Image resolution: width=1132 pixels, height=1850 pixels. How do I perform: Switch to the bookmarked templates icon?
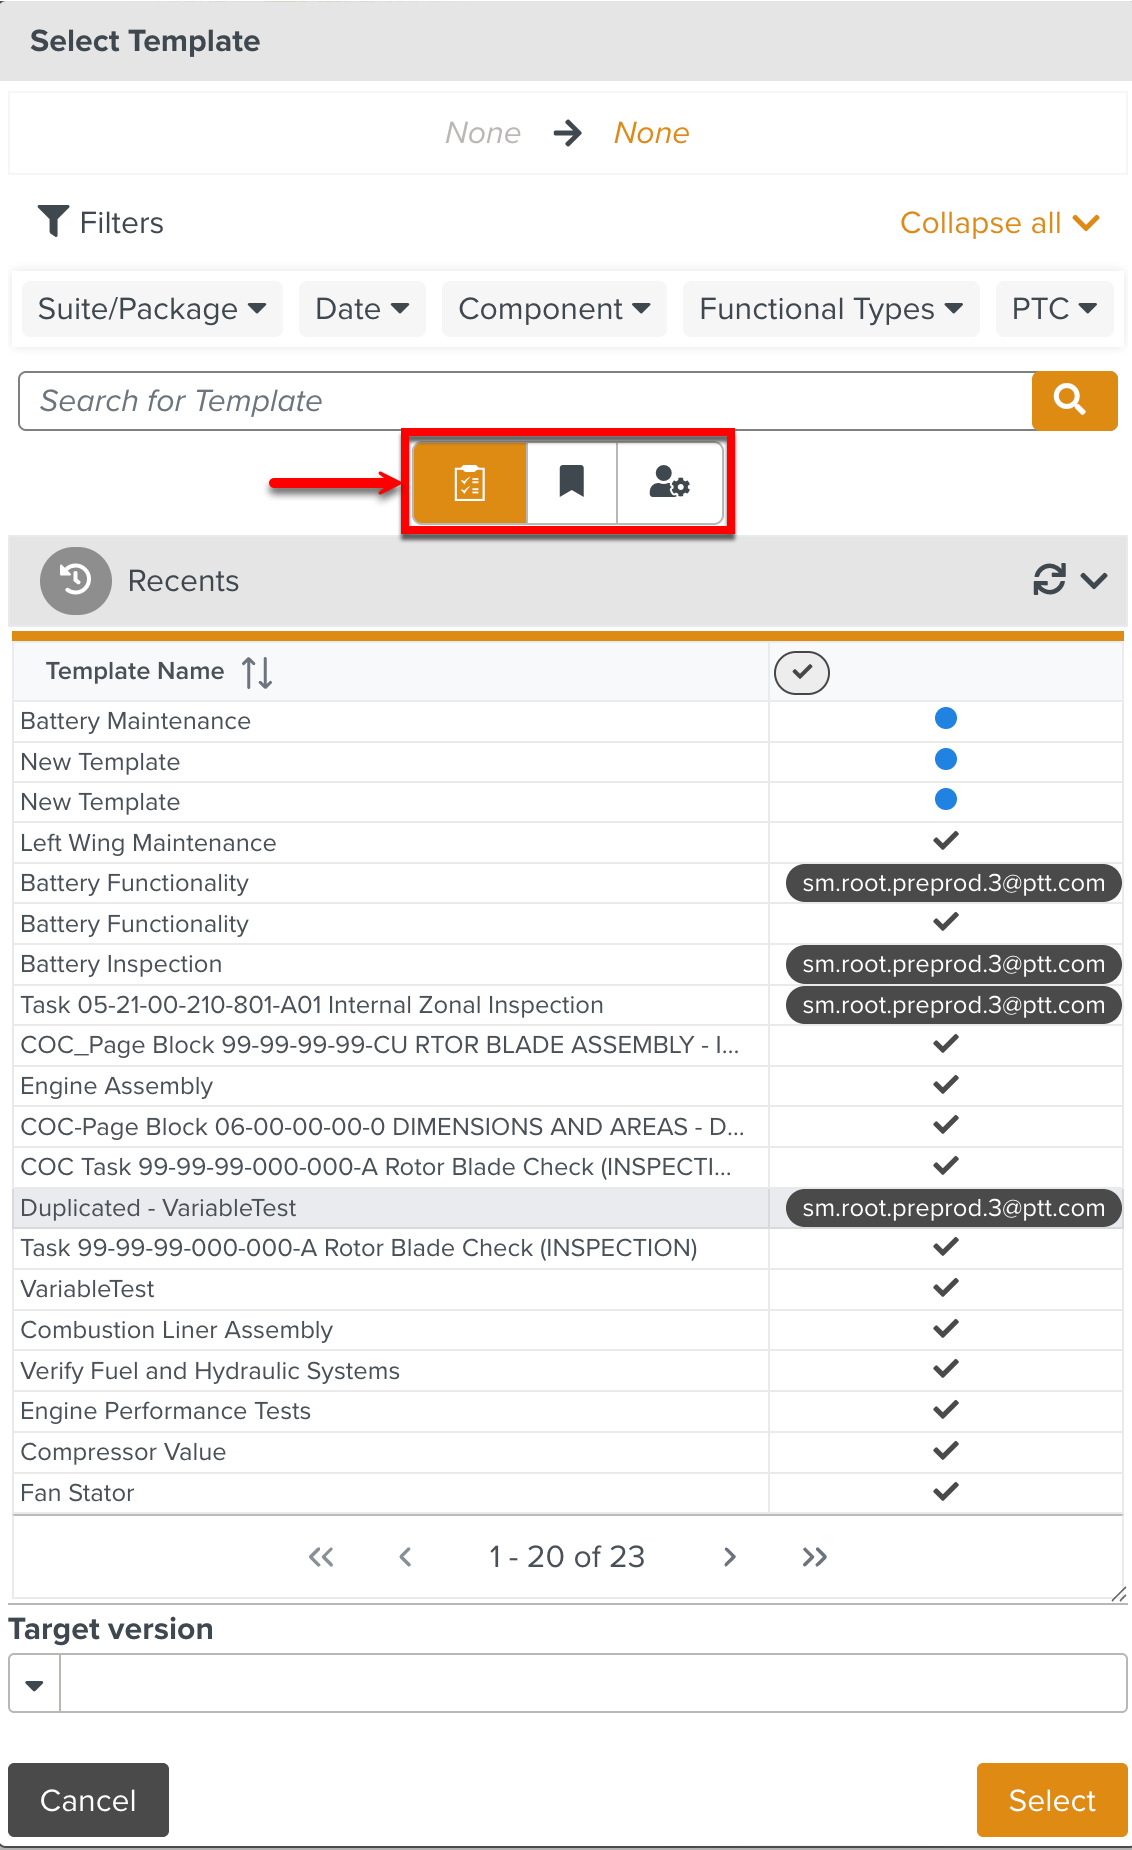(571, 484)
